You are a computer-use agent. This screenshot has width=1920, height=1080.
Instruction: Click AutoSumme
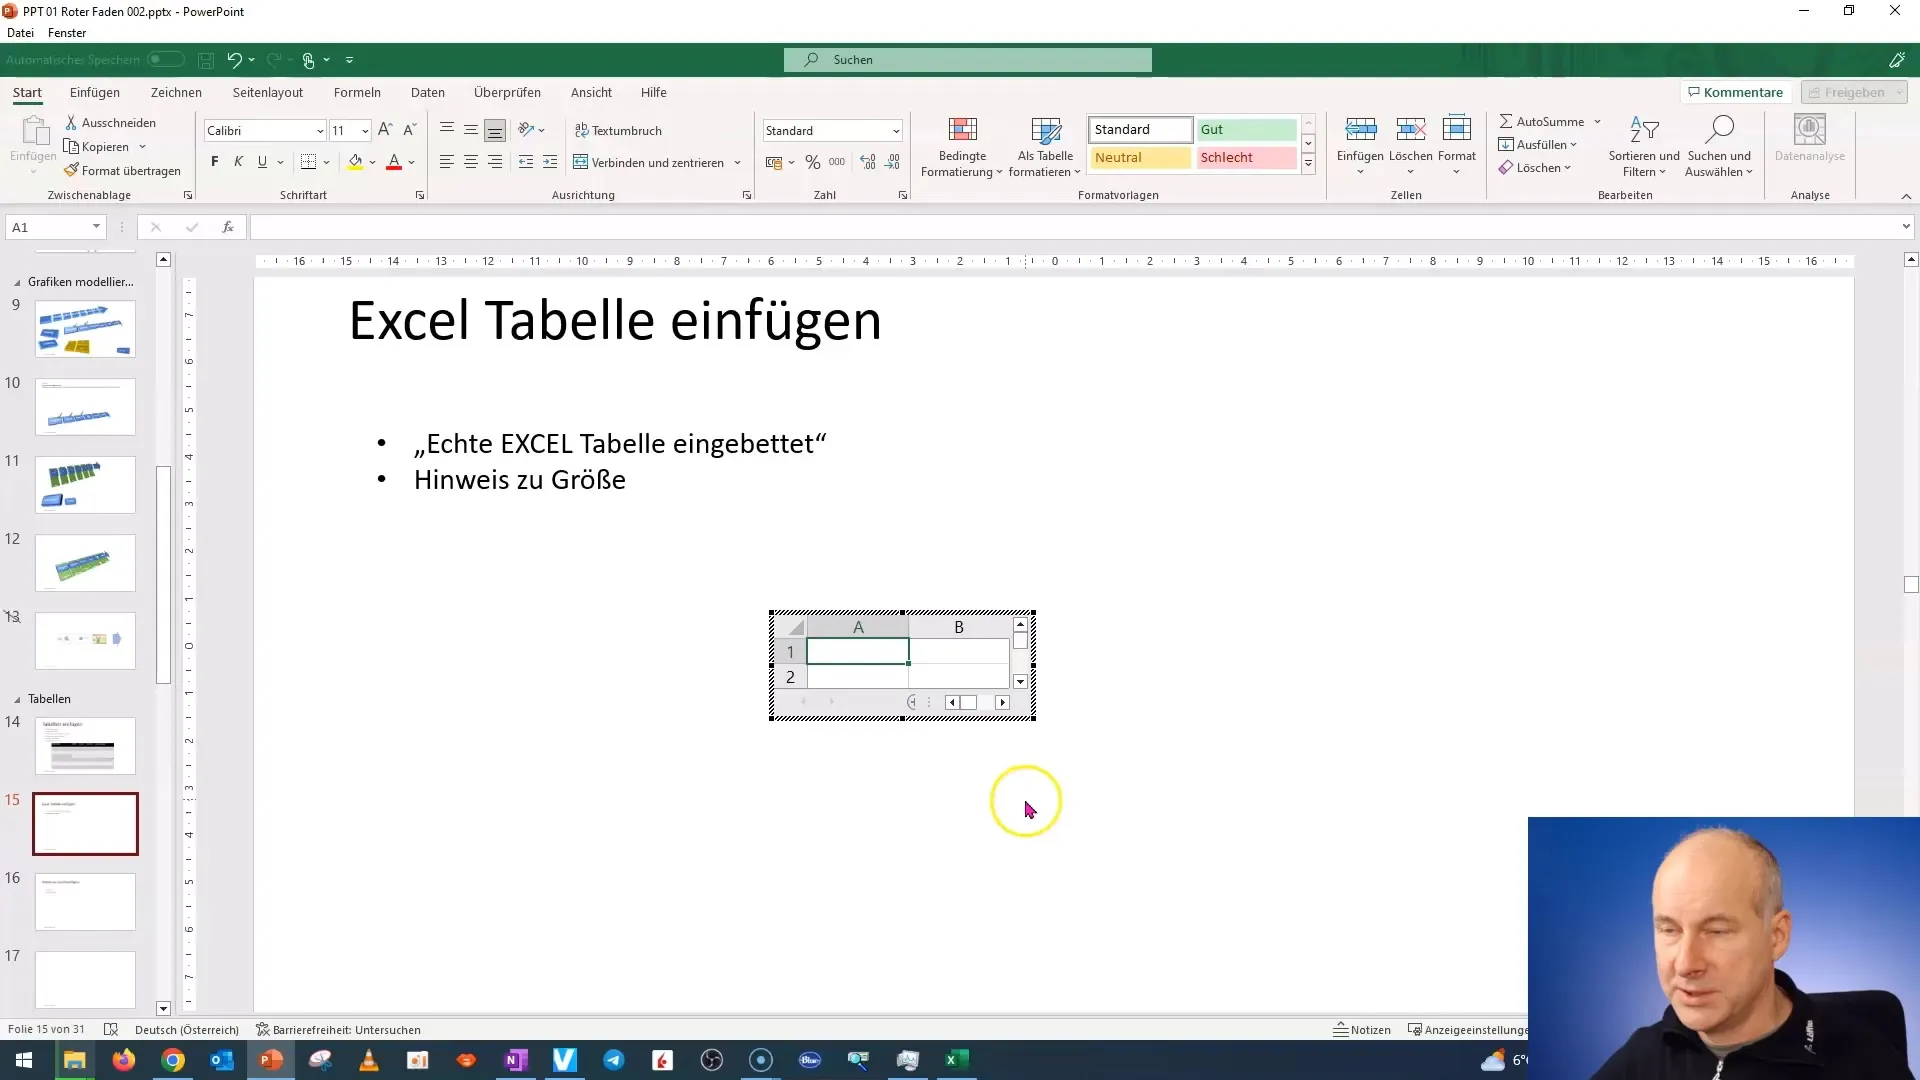click(1541, 121)
